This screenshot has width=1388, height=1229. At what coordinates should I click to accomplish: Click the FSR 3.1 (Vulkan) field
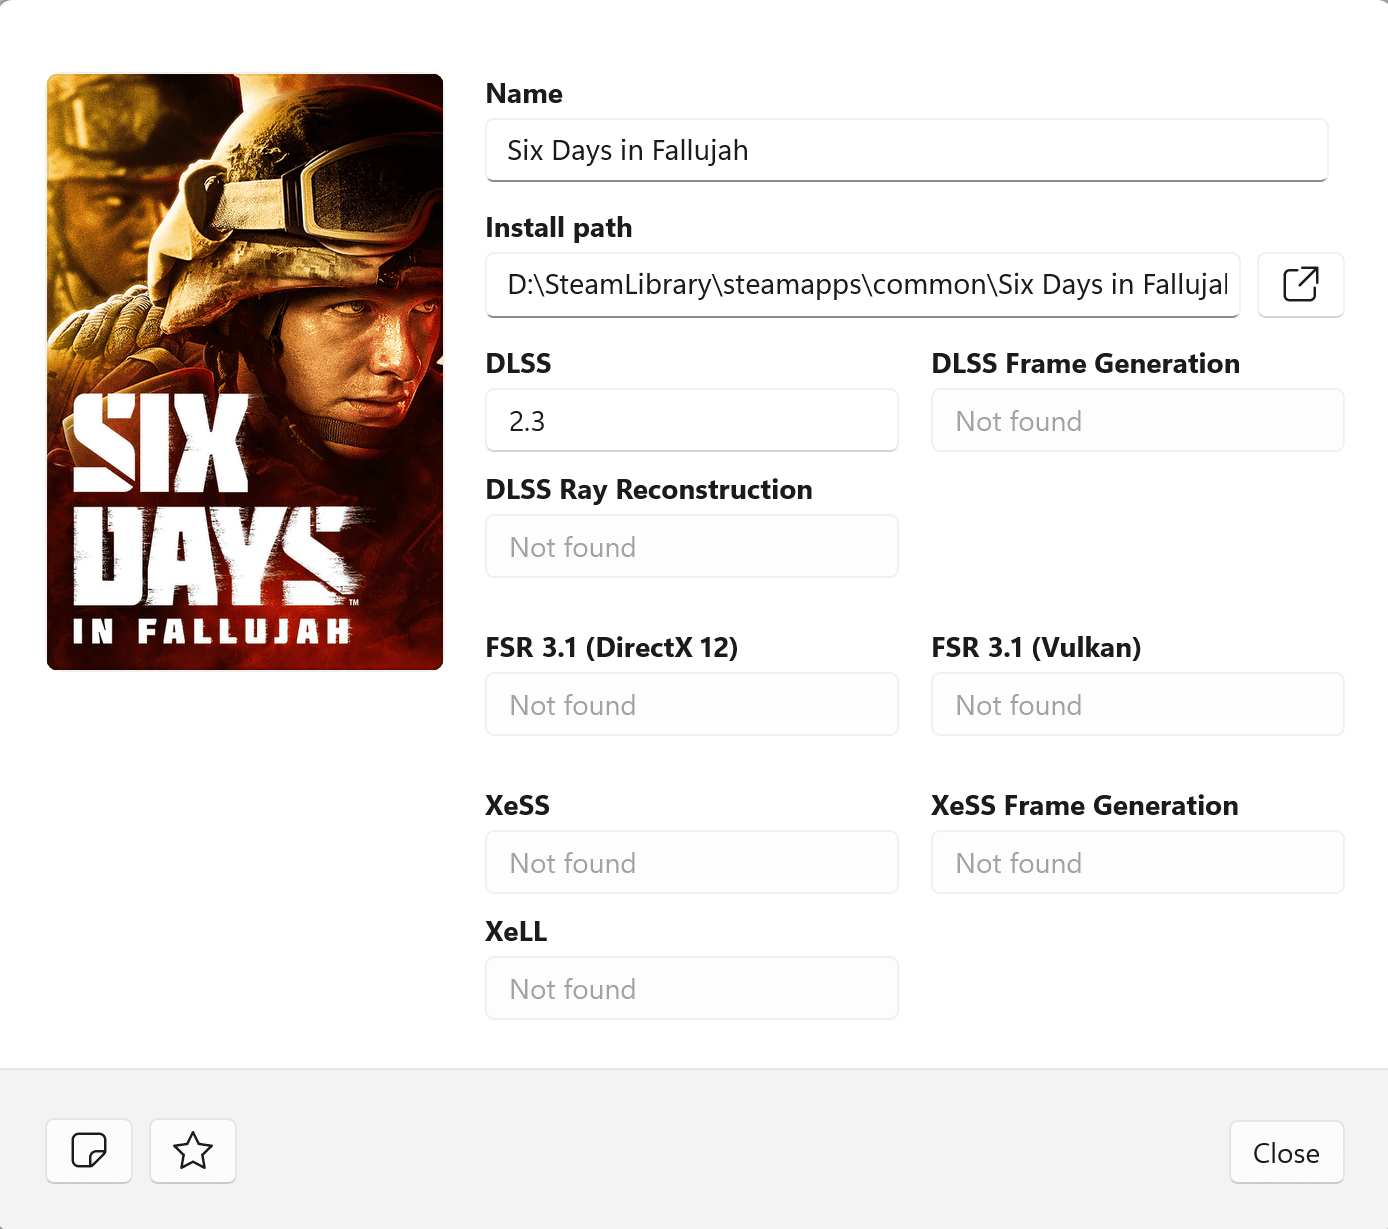click(x=1137, y=705)
